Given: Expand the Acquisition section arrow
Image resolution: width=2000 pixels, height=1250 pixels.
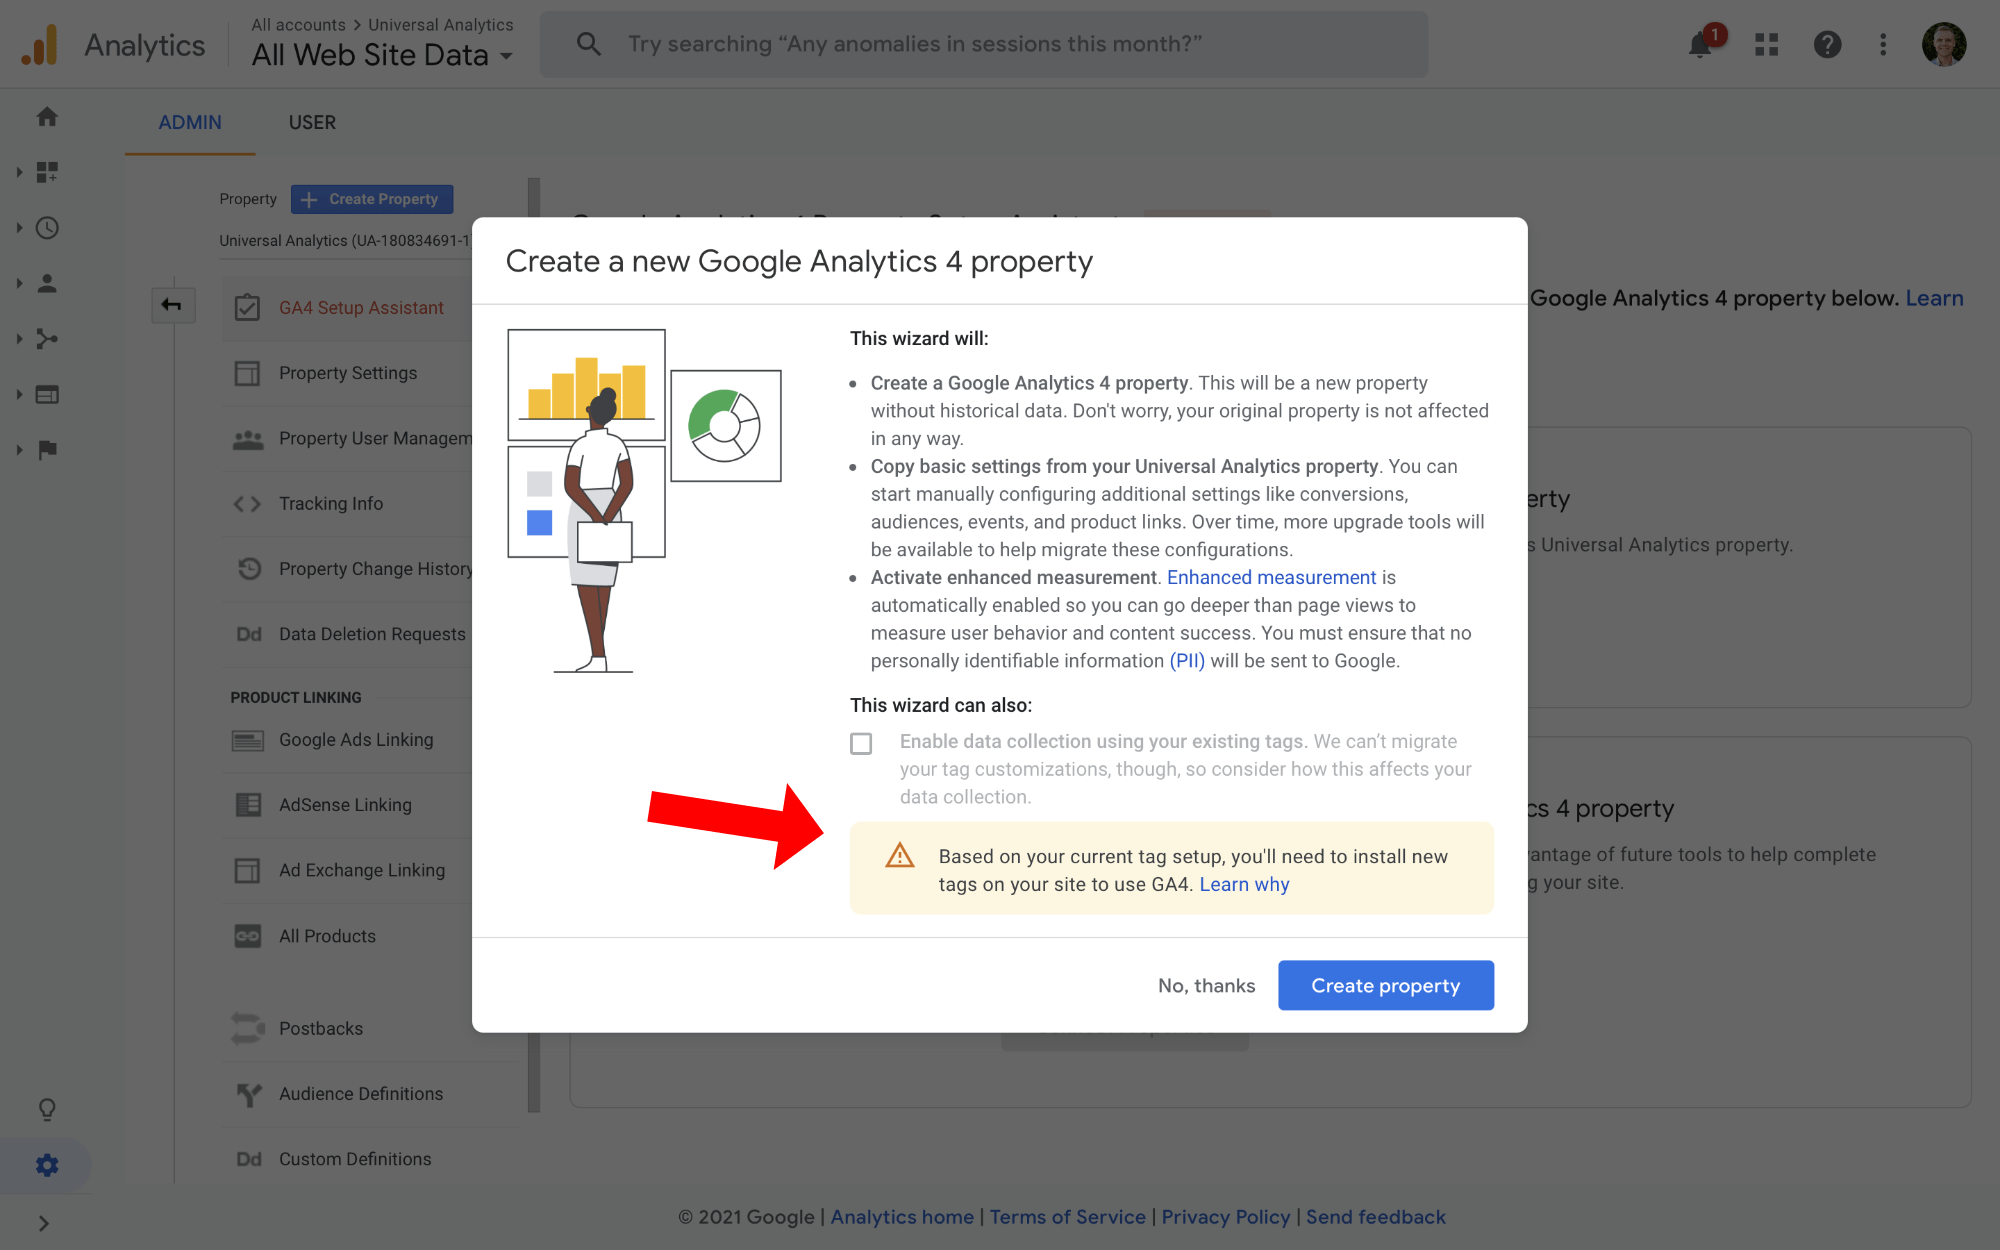Looking at the screenshot, I should click(19, 339).
